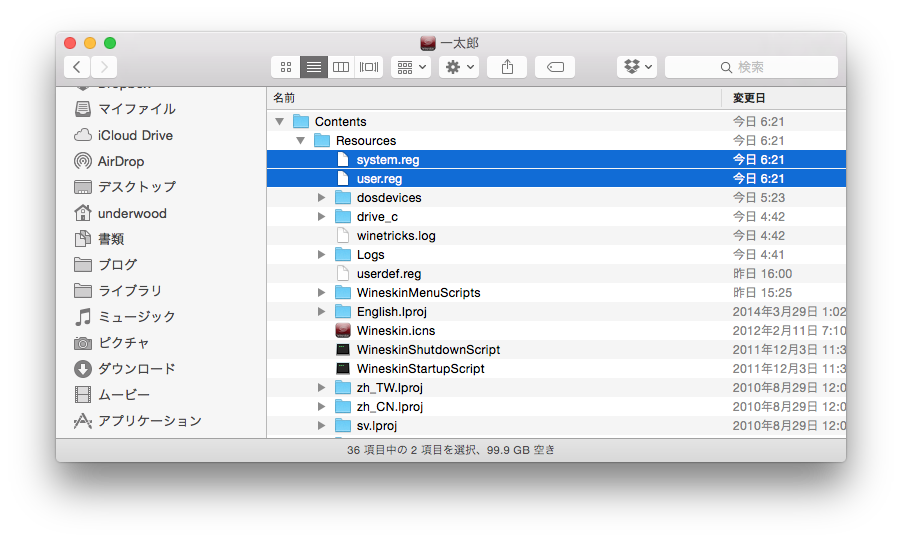
Task: Expand the drive_c folder
Action: [321, 216]
